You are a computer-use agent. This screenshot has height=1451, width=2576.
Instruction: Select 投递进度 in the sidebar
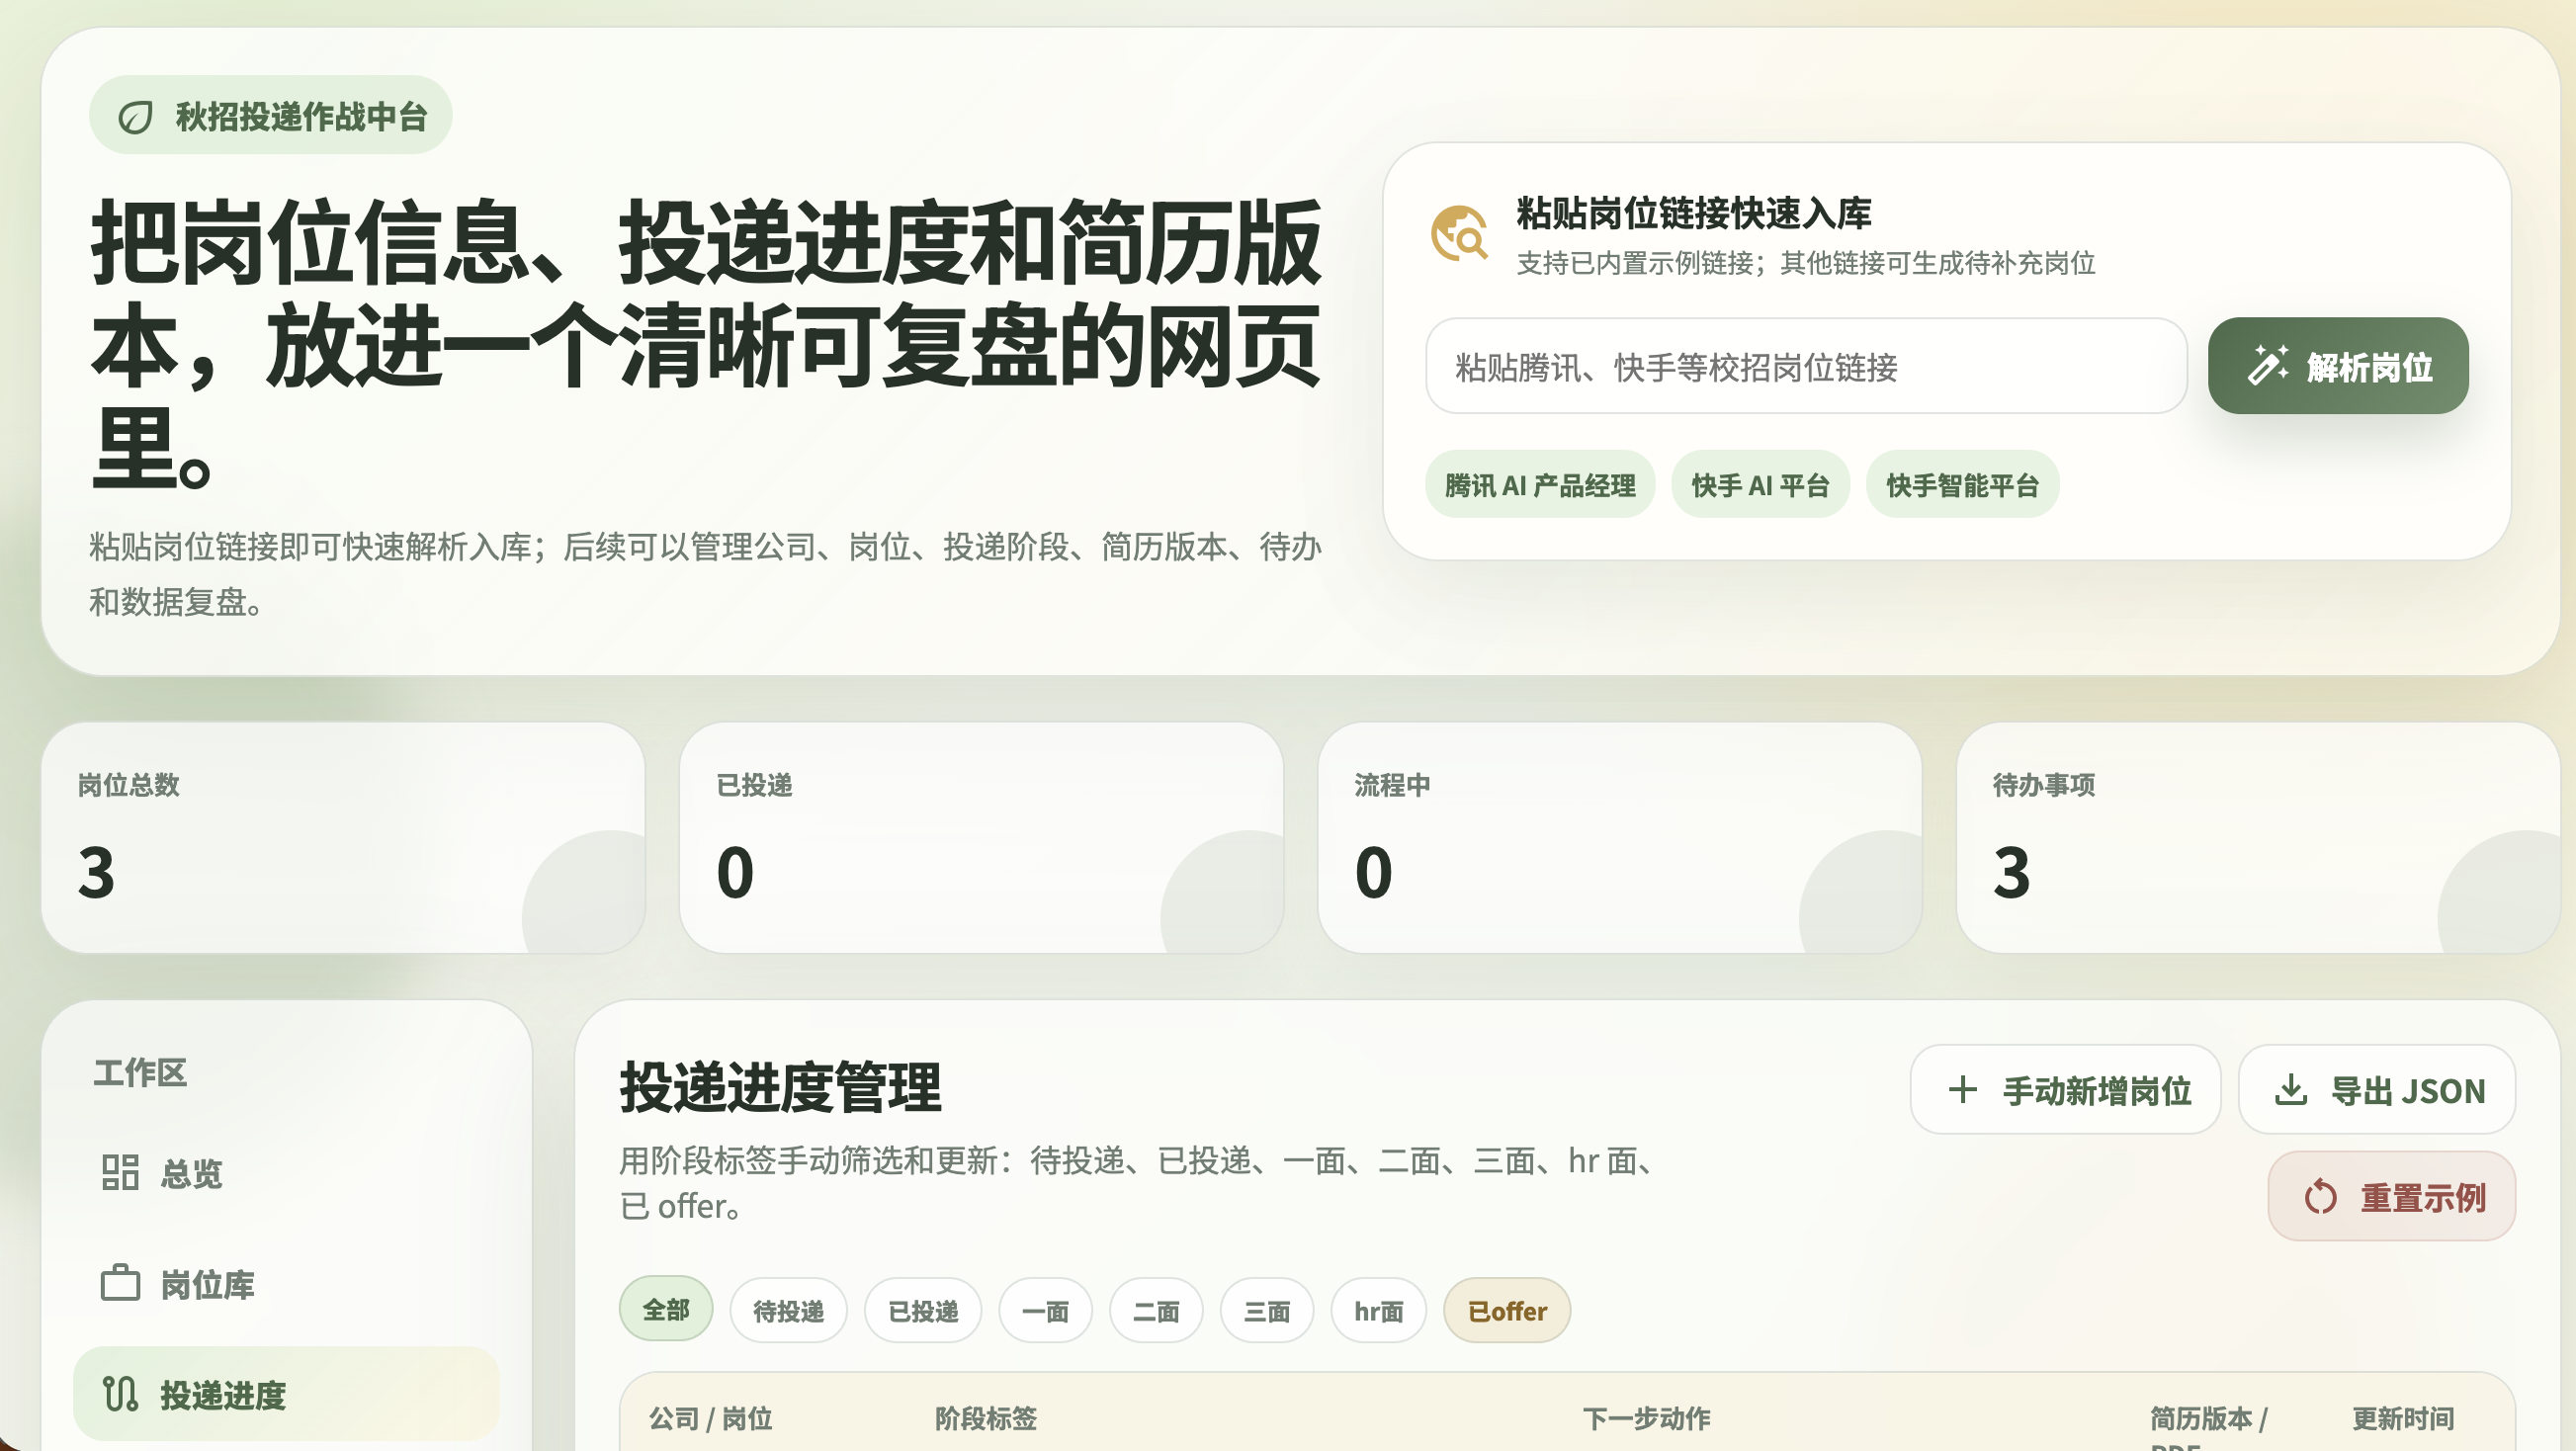coord(286,1394)
